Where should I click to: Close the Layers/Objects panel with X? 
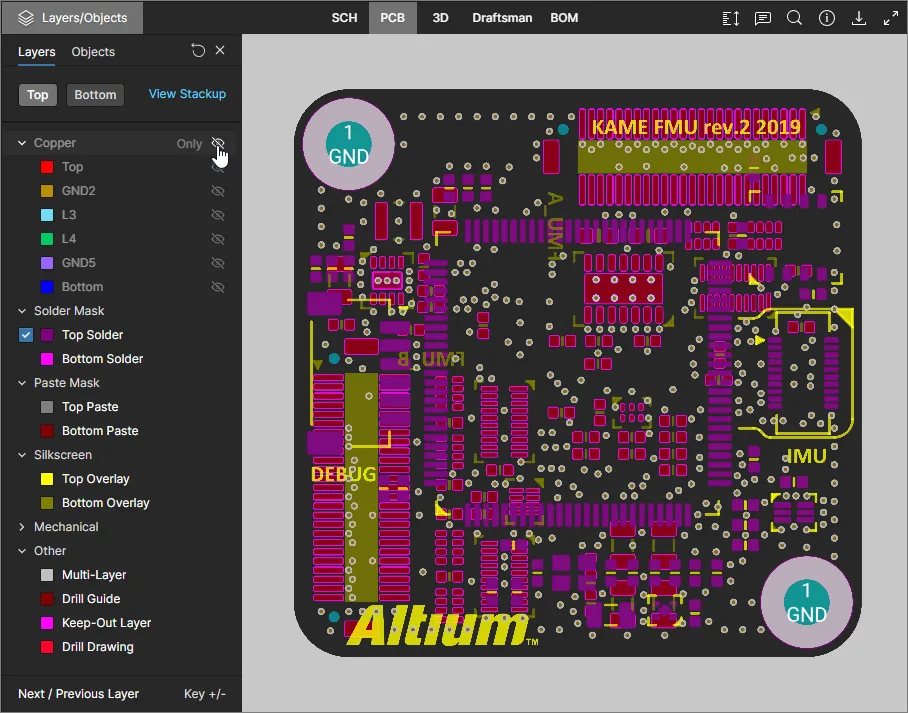coord(220,51)
